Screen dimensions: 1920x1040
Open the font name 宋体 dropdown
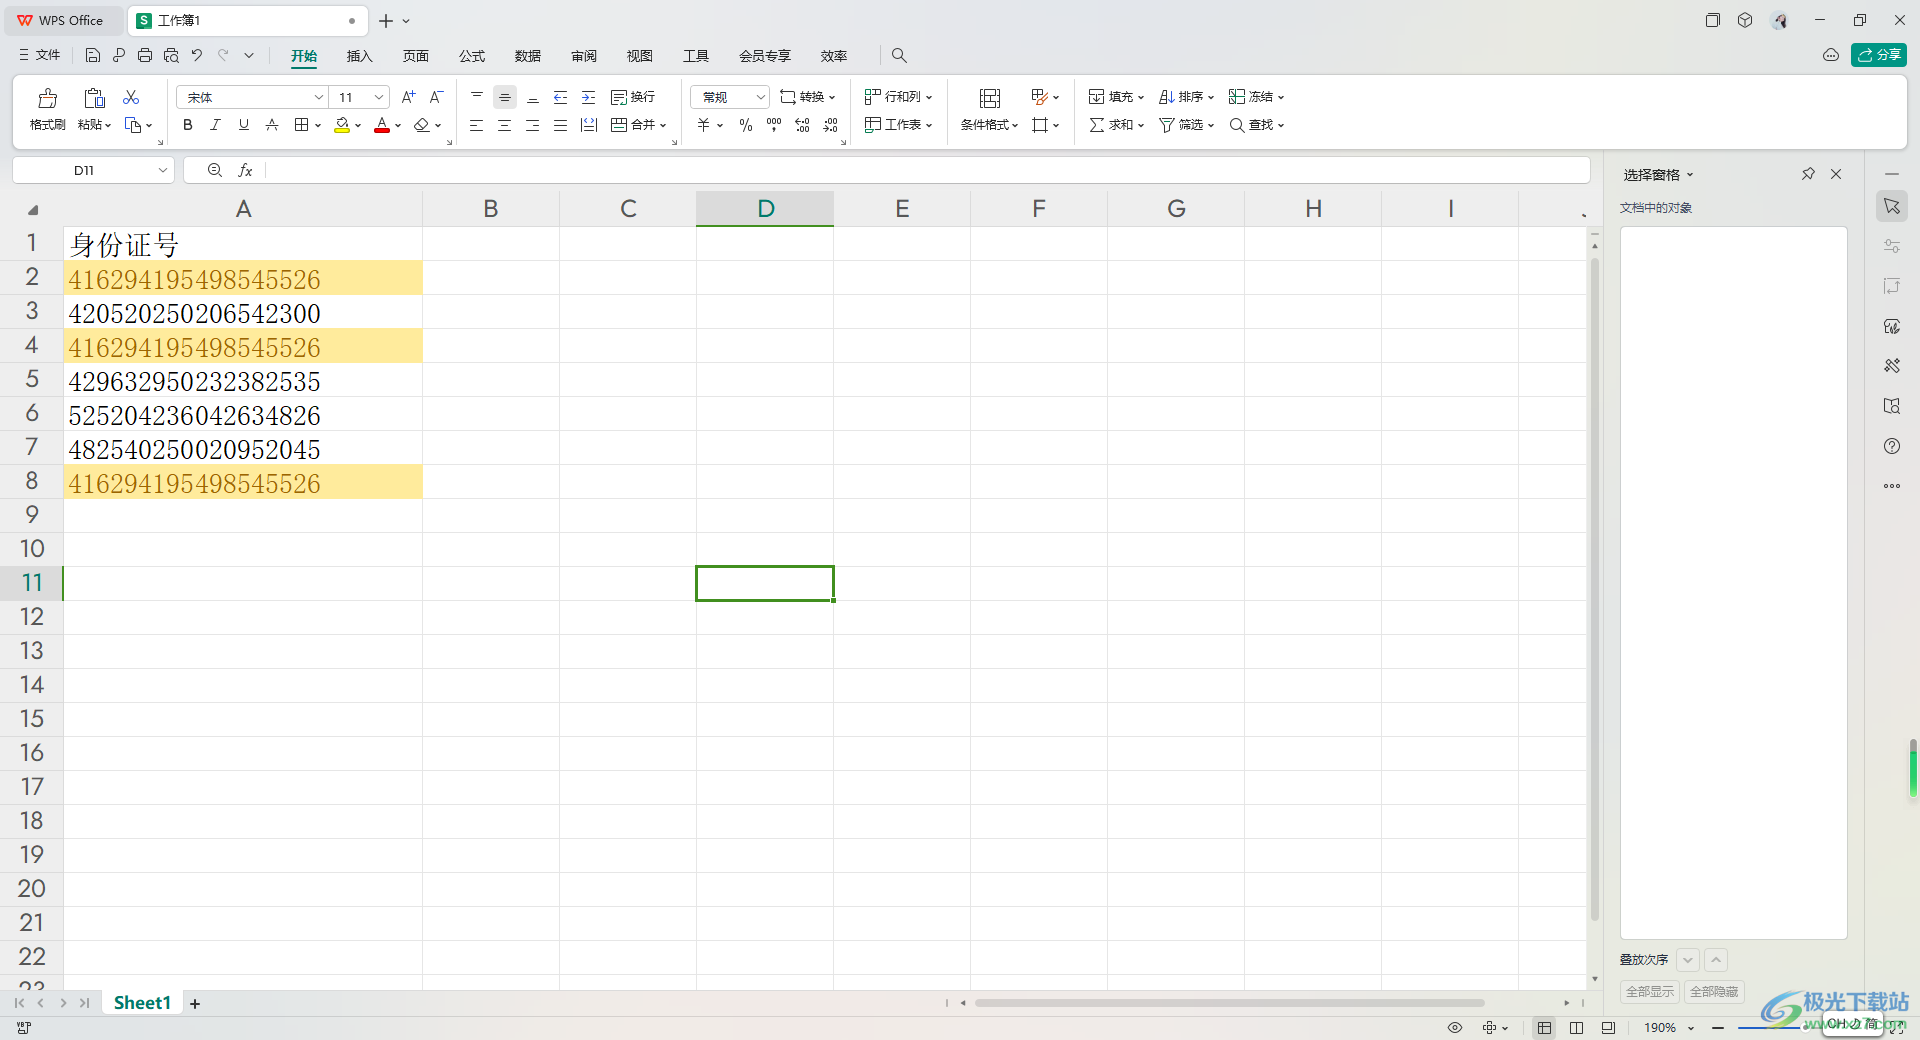319,97
